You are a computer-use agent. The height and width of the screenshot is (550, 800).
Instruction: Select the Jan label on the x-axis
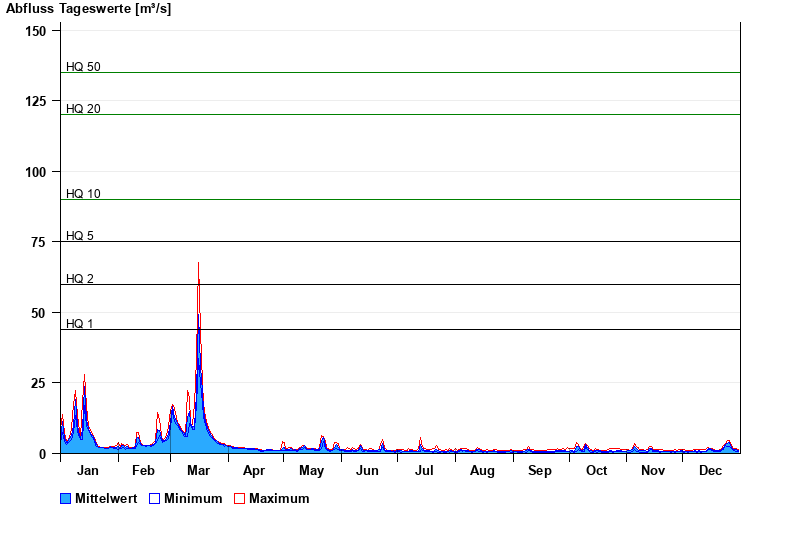coord(88,471)
